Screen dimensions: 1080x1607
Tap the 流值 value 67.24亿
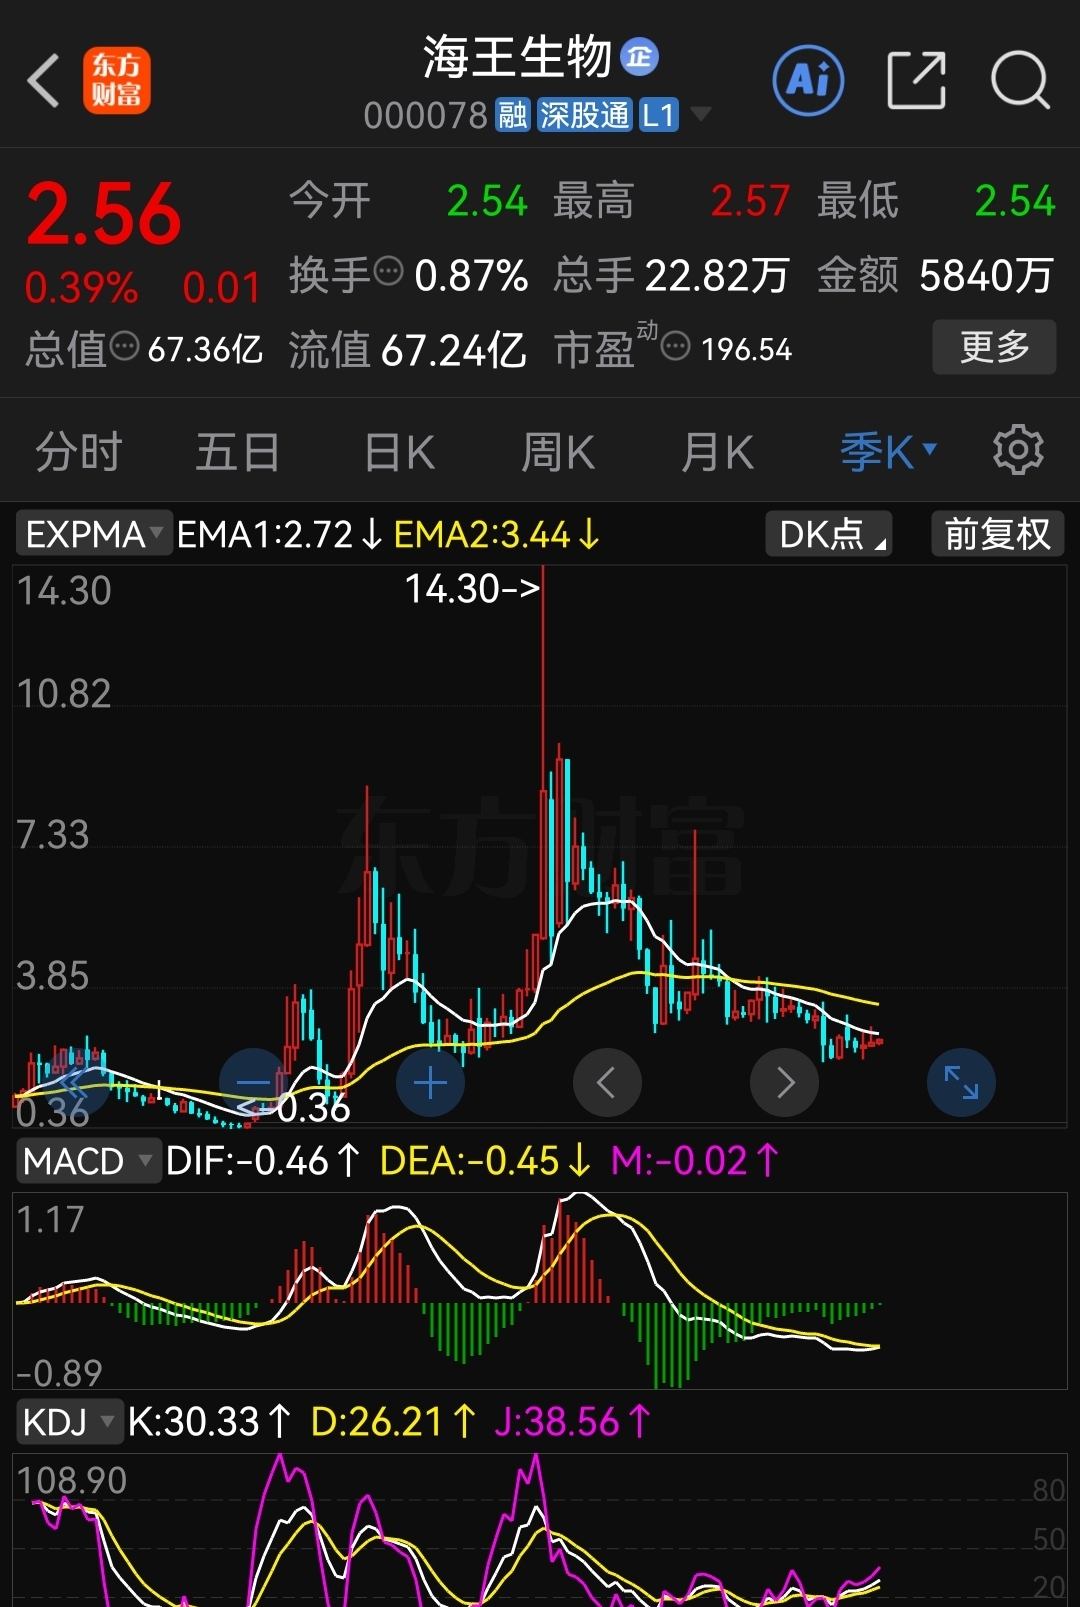tap(453, 350)
